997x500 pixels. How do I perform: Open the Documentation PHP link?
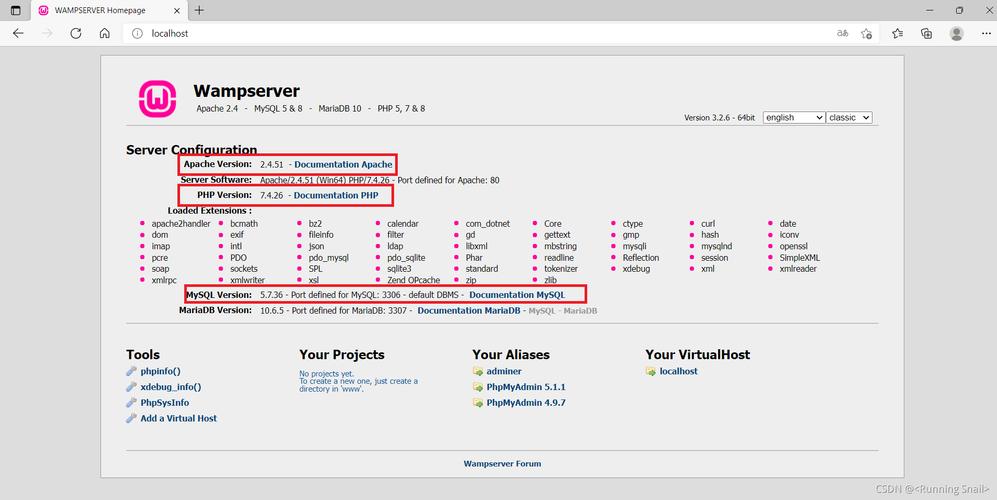[x=336, y=195]
